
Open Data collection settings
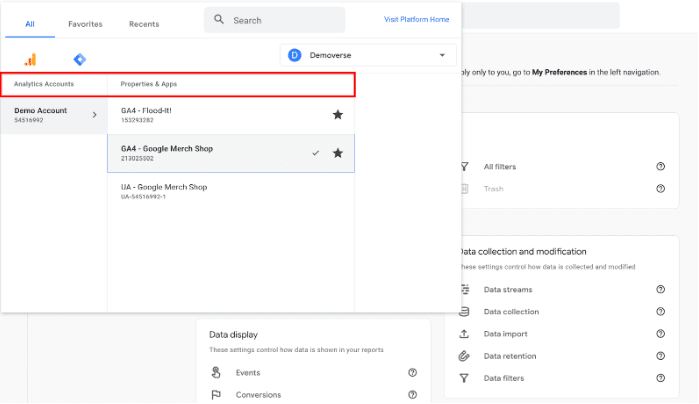(511, 312)
